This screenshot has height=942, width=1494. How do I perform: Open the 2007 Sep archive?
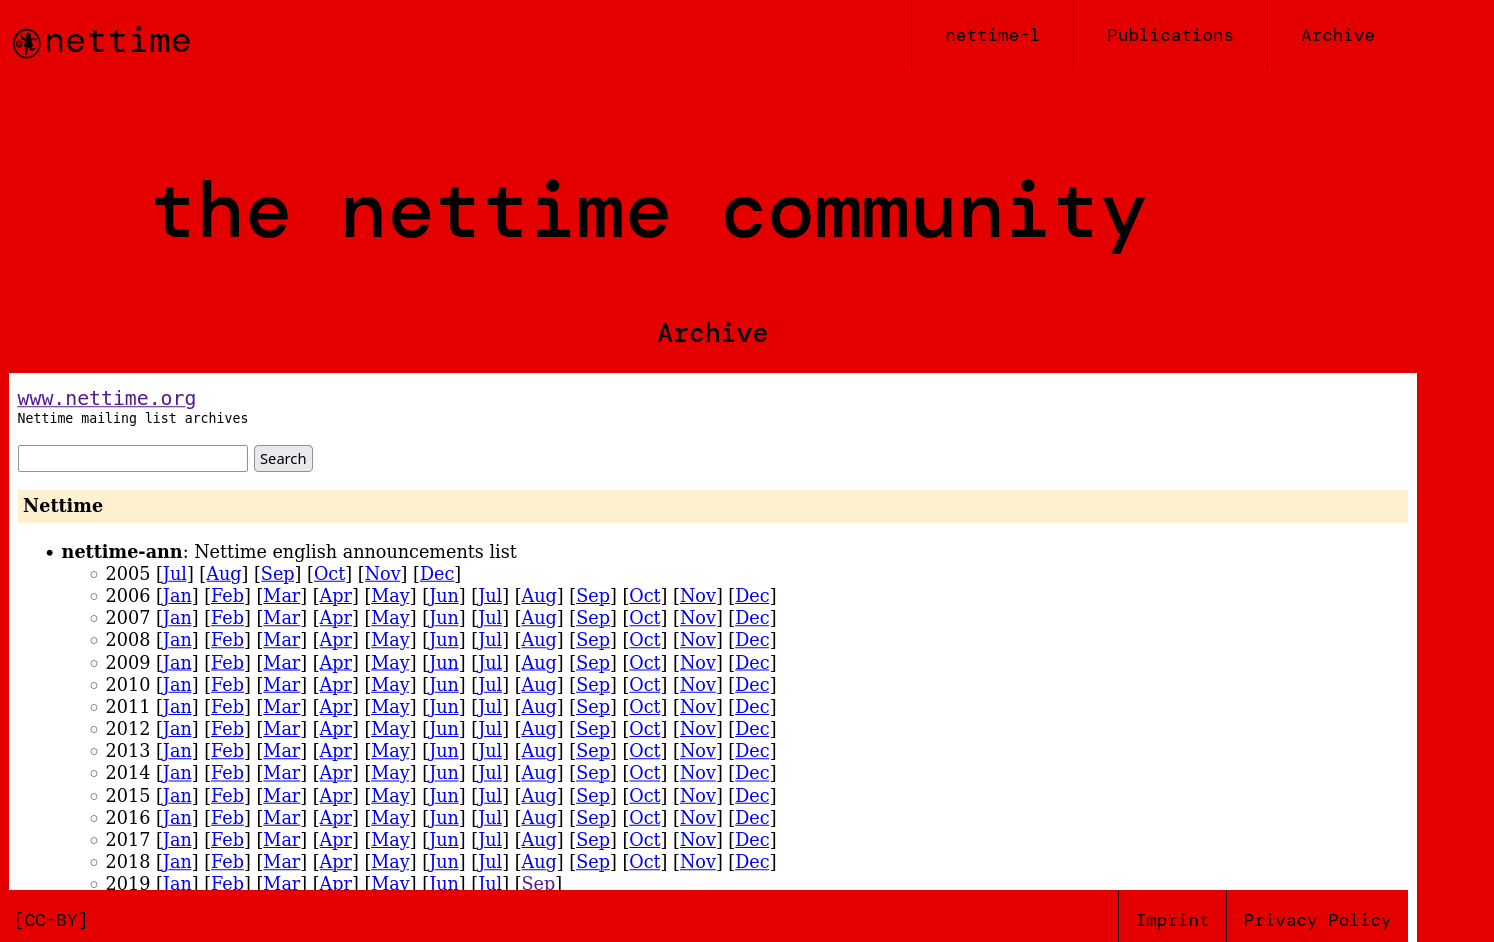coord(593,618)
